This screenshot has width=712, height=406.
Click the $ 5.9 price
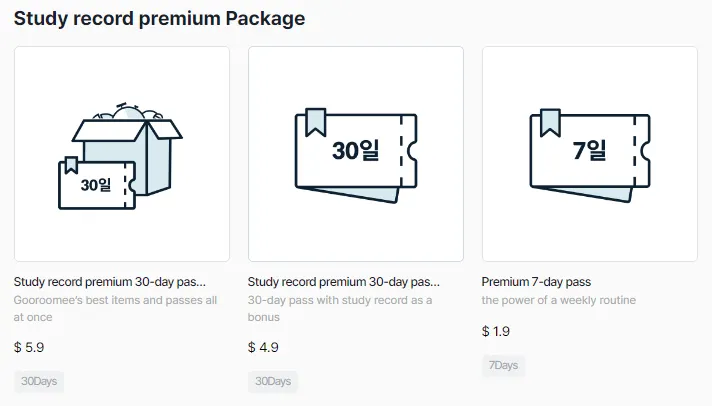click(29, 347)
